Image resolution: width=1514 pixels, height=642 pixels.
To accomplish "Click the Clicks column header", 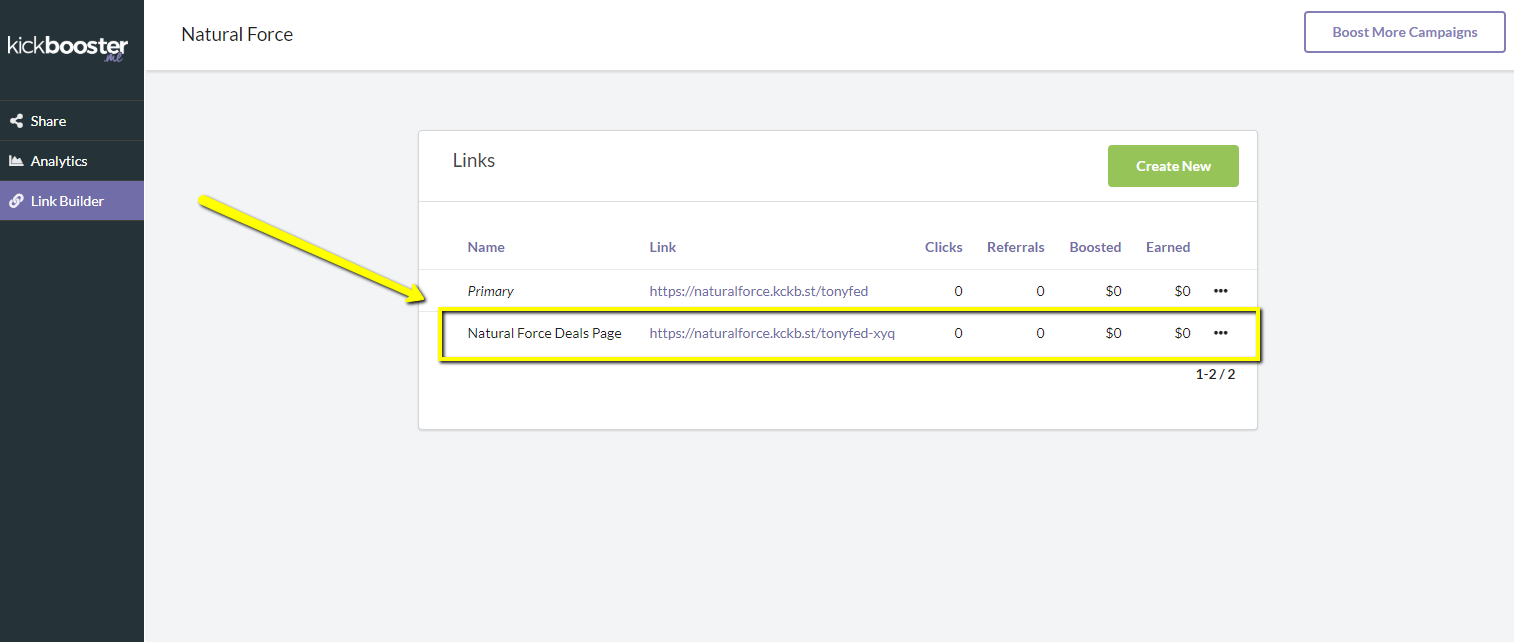I will pos(943,247).
